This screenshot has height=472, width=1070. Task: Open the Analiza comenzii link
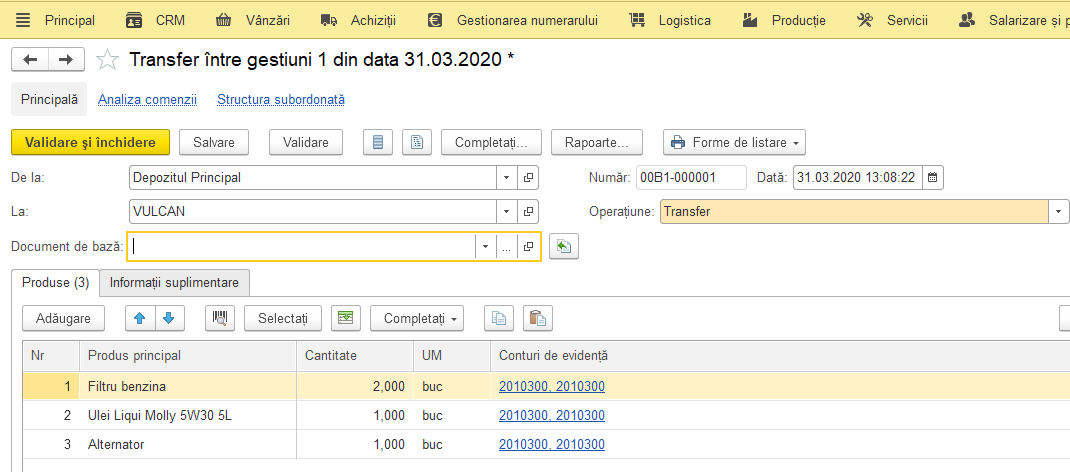(x=147, y=100)
